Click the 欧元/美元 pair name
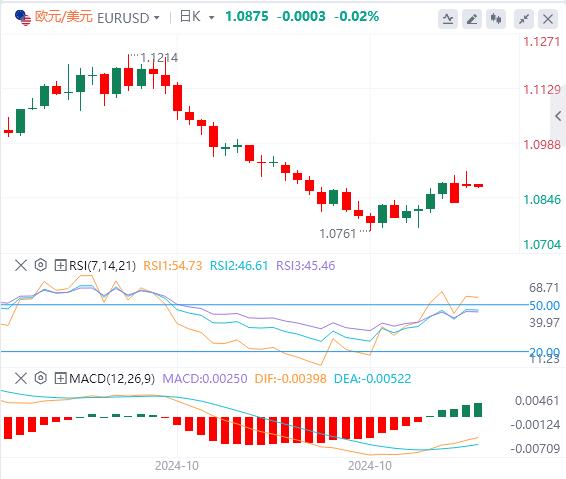 coord(64,17)
